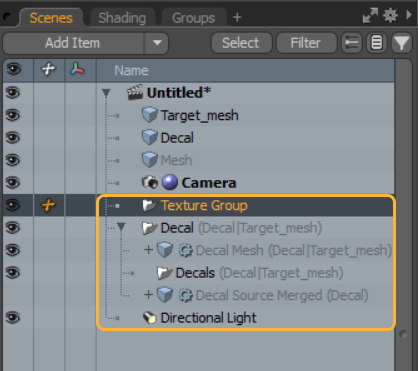
Task: Click the list view icon beside Filter
Action: [x=377, y=43]
